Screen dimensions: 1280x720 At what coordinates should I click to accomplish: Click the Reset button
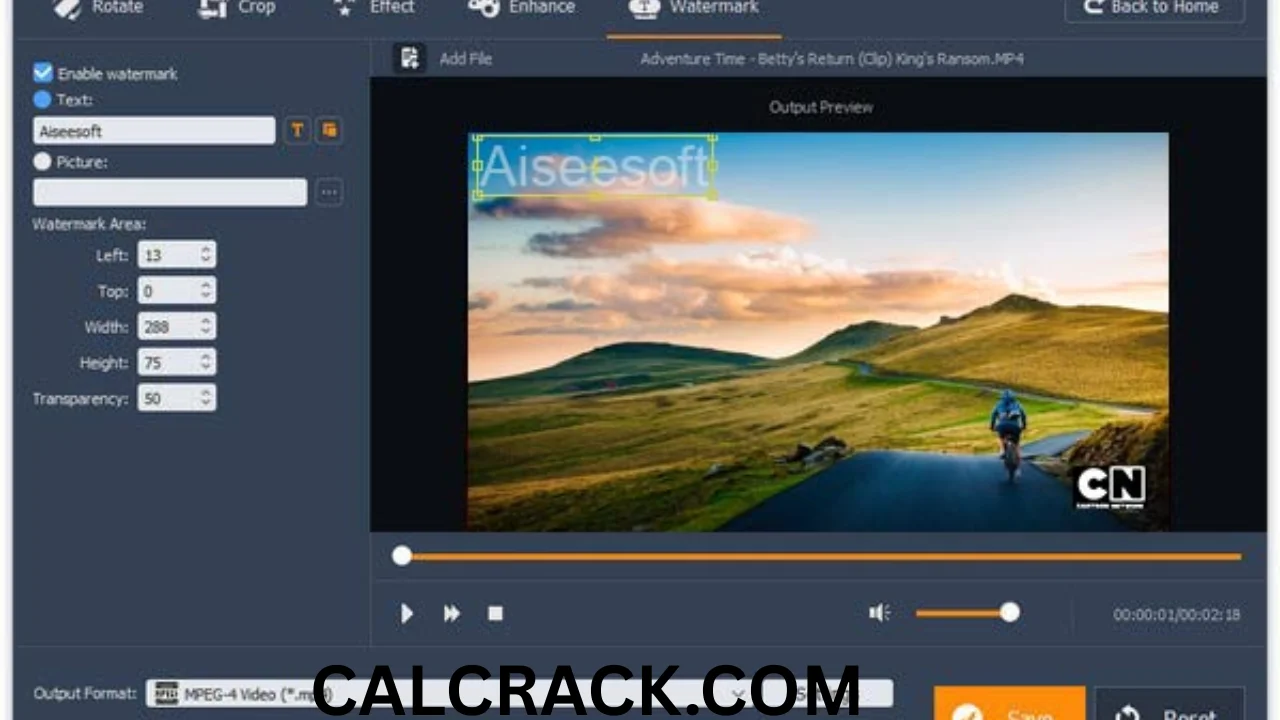(1170, 703)
